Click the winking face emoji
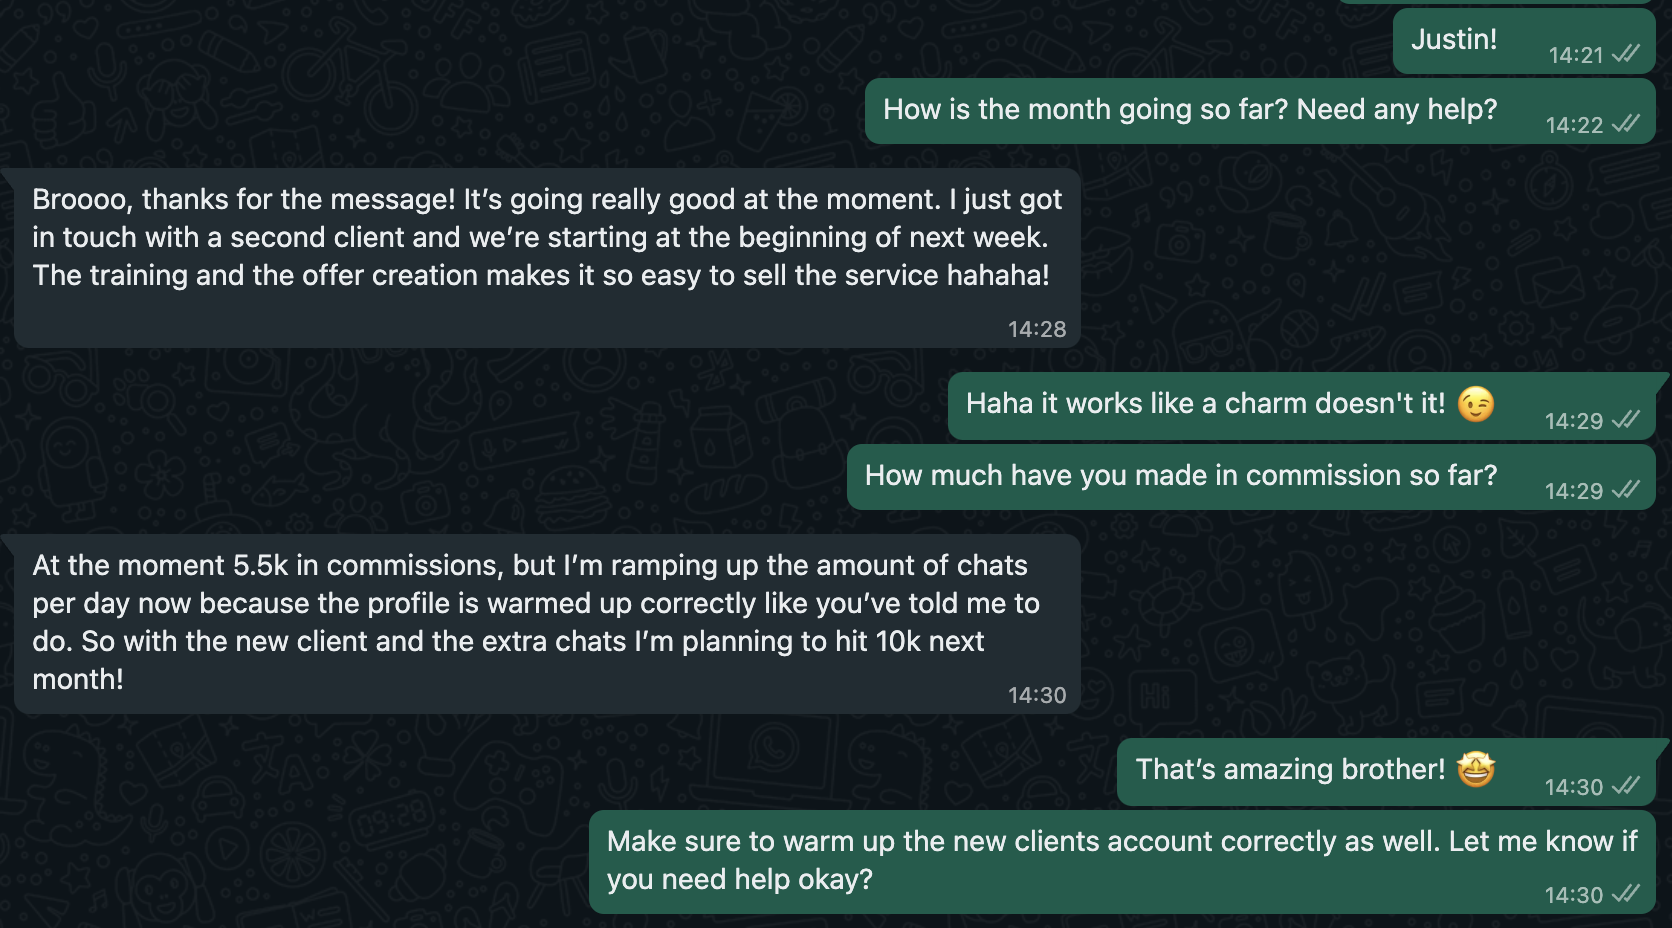Image resolution: width=1672 pixels, height=928 pixels. 1475,404
